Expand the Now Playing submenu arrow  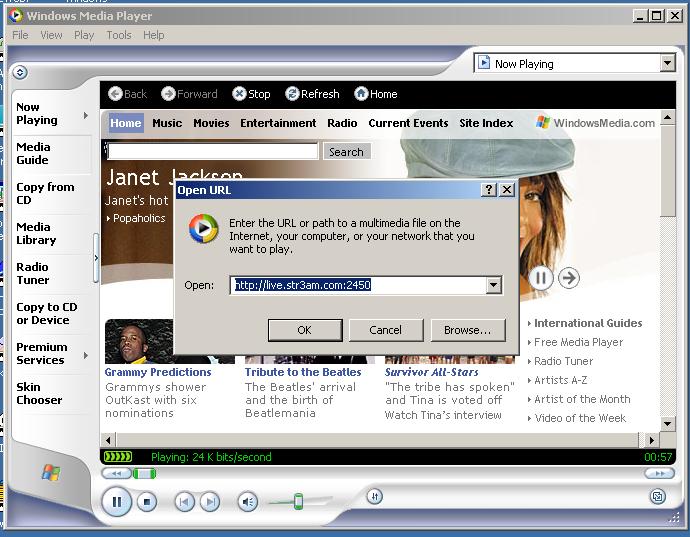(x=85, y=115)
